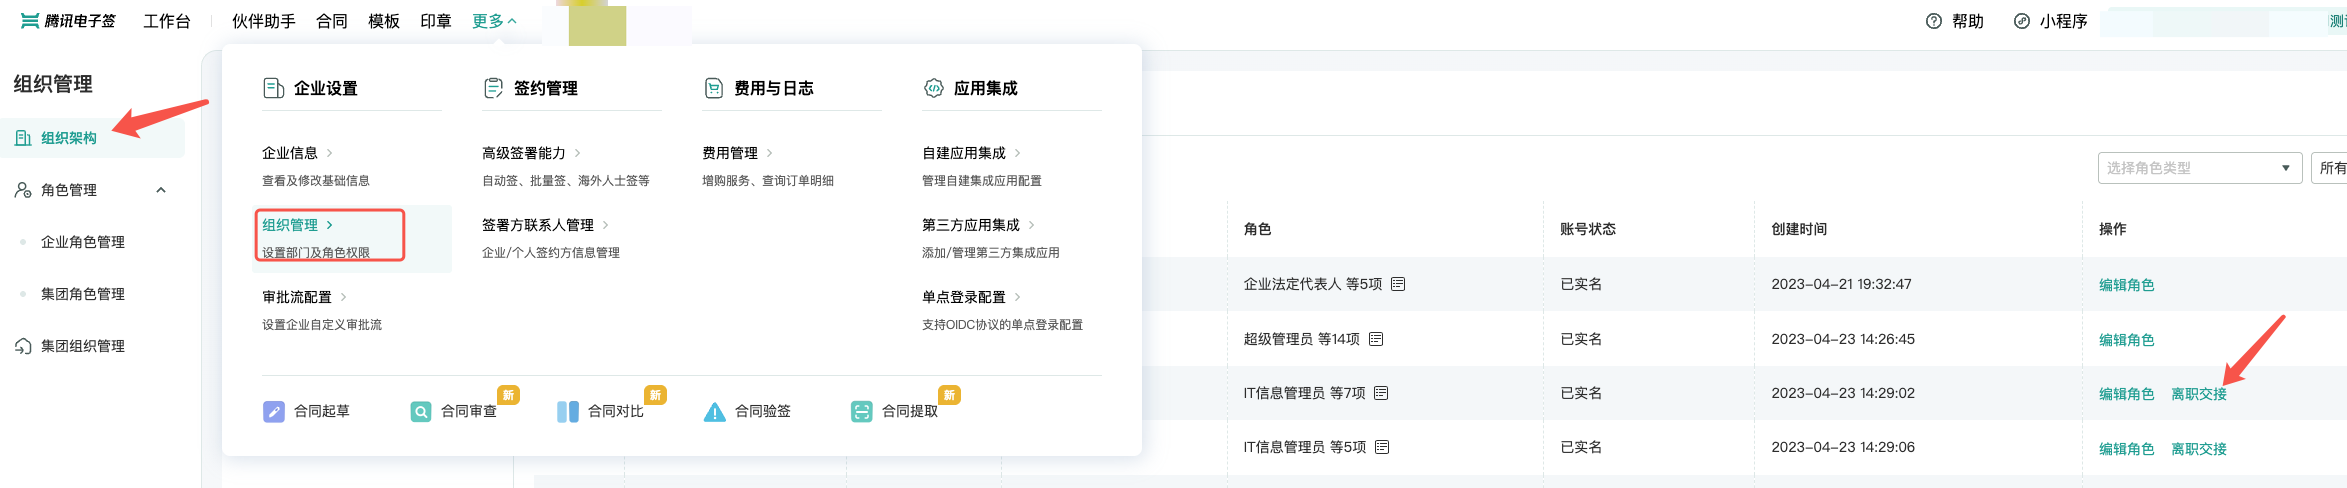Click the 小程序 mini program icon
2347x488 pixels.
[x=2021, y=21]
